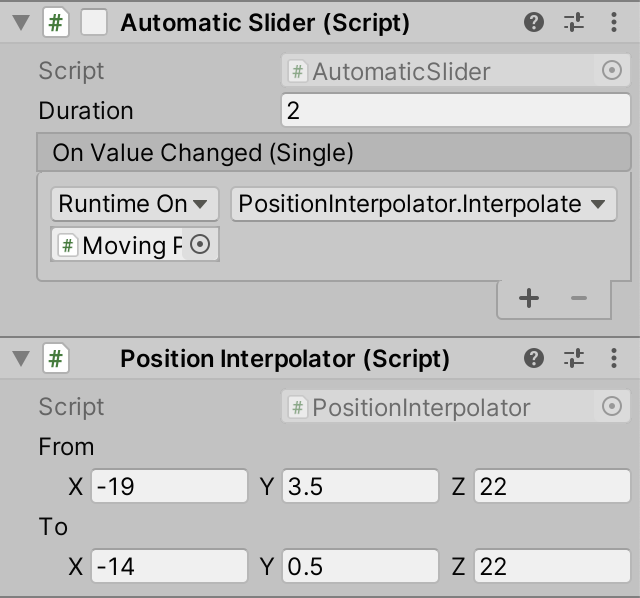Click the Duration input field
Image resolution: width=640 pixels, height=598 pixels.
click(455, 111)
